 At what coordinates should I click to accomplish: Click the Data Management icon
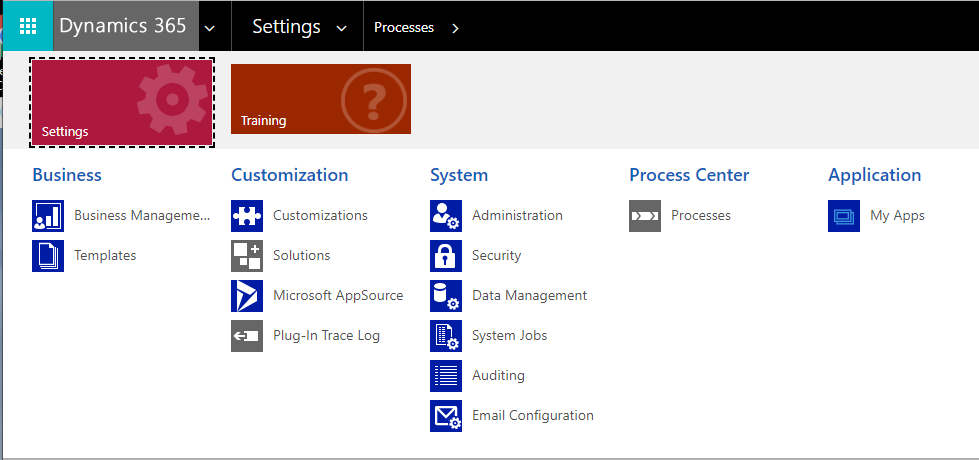[x=446, y=296]
